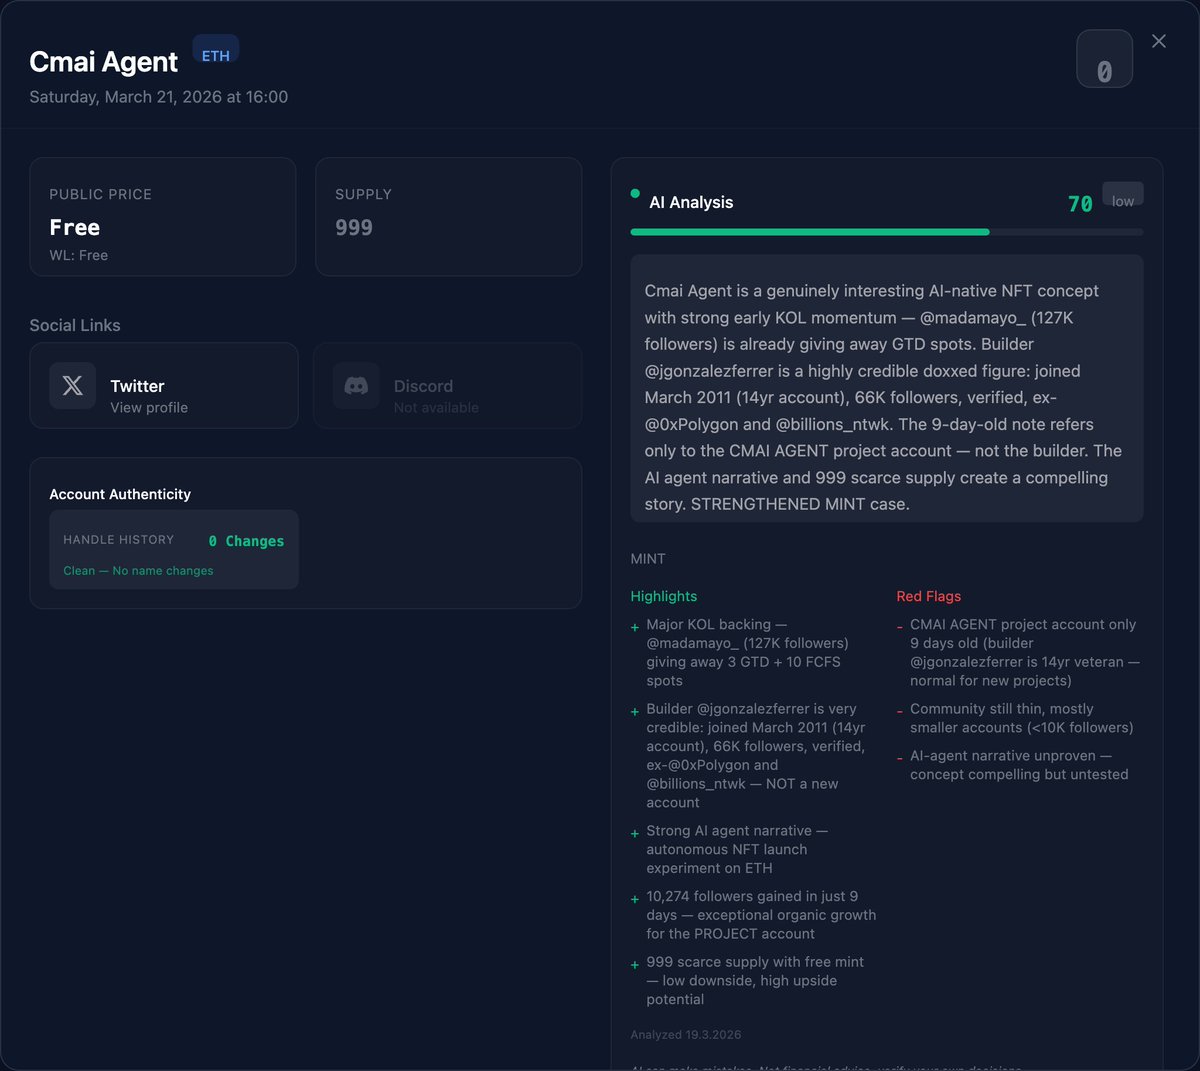Click the 'Community still thin' red flag
Image resolution: width=1200 pixels, height=1071 pixels.
1020,718
